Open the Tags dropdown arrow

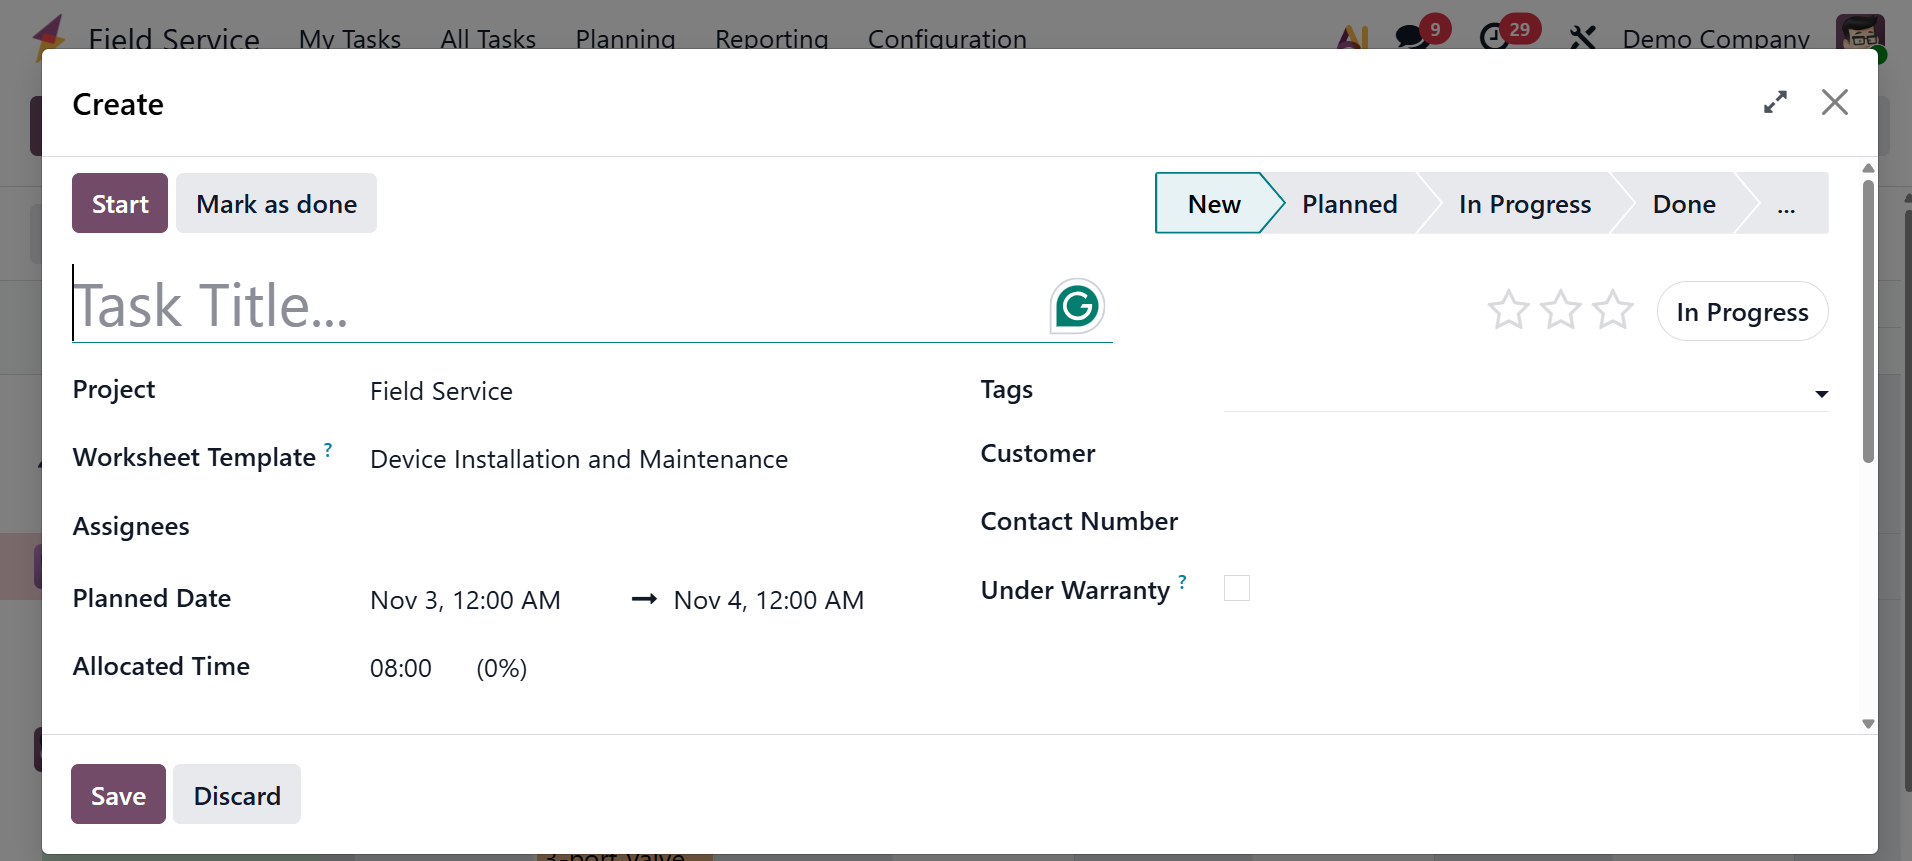(1821, 394)
